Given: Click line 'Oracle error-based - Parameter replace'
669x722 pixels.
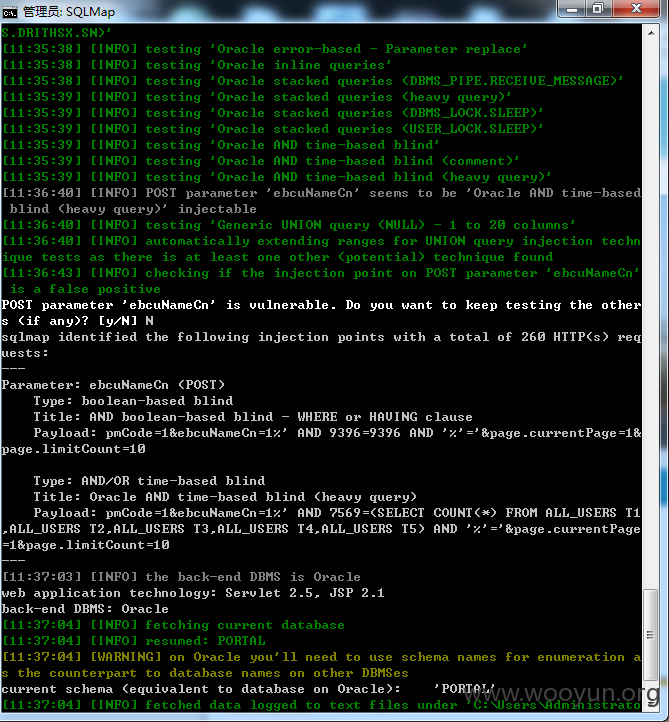Looking at the screenshot, I should click(x=264, y=49).
